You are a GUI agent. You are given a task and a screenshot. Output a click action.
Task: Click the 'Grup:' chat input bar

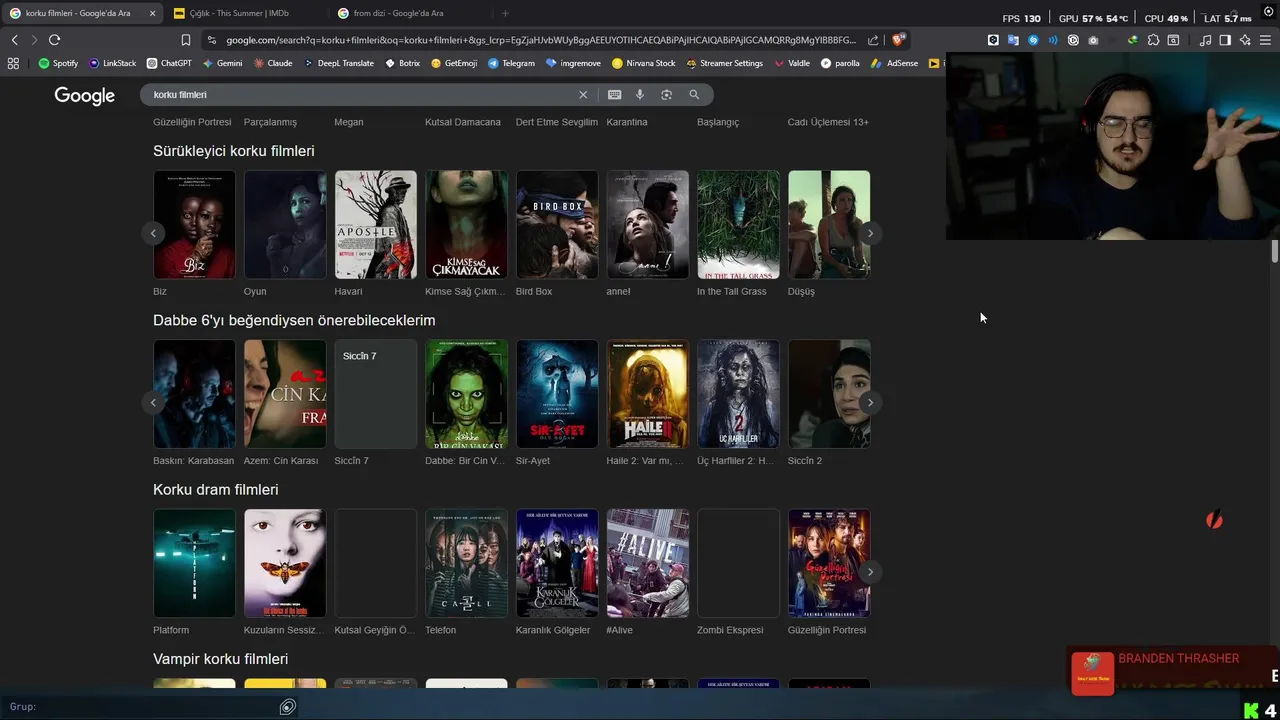pyautogui.click(x=150, y=707)
